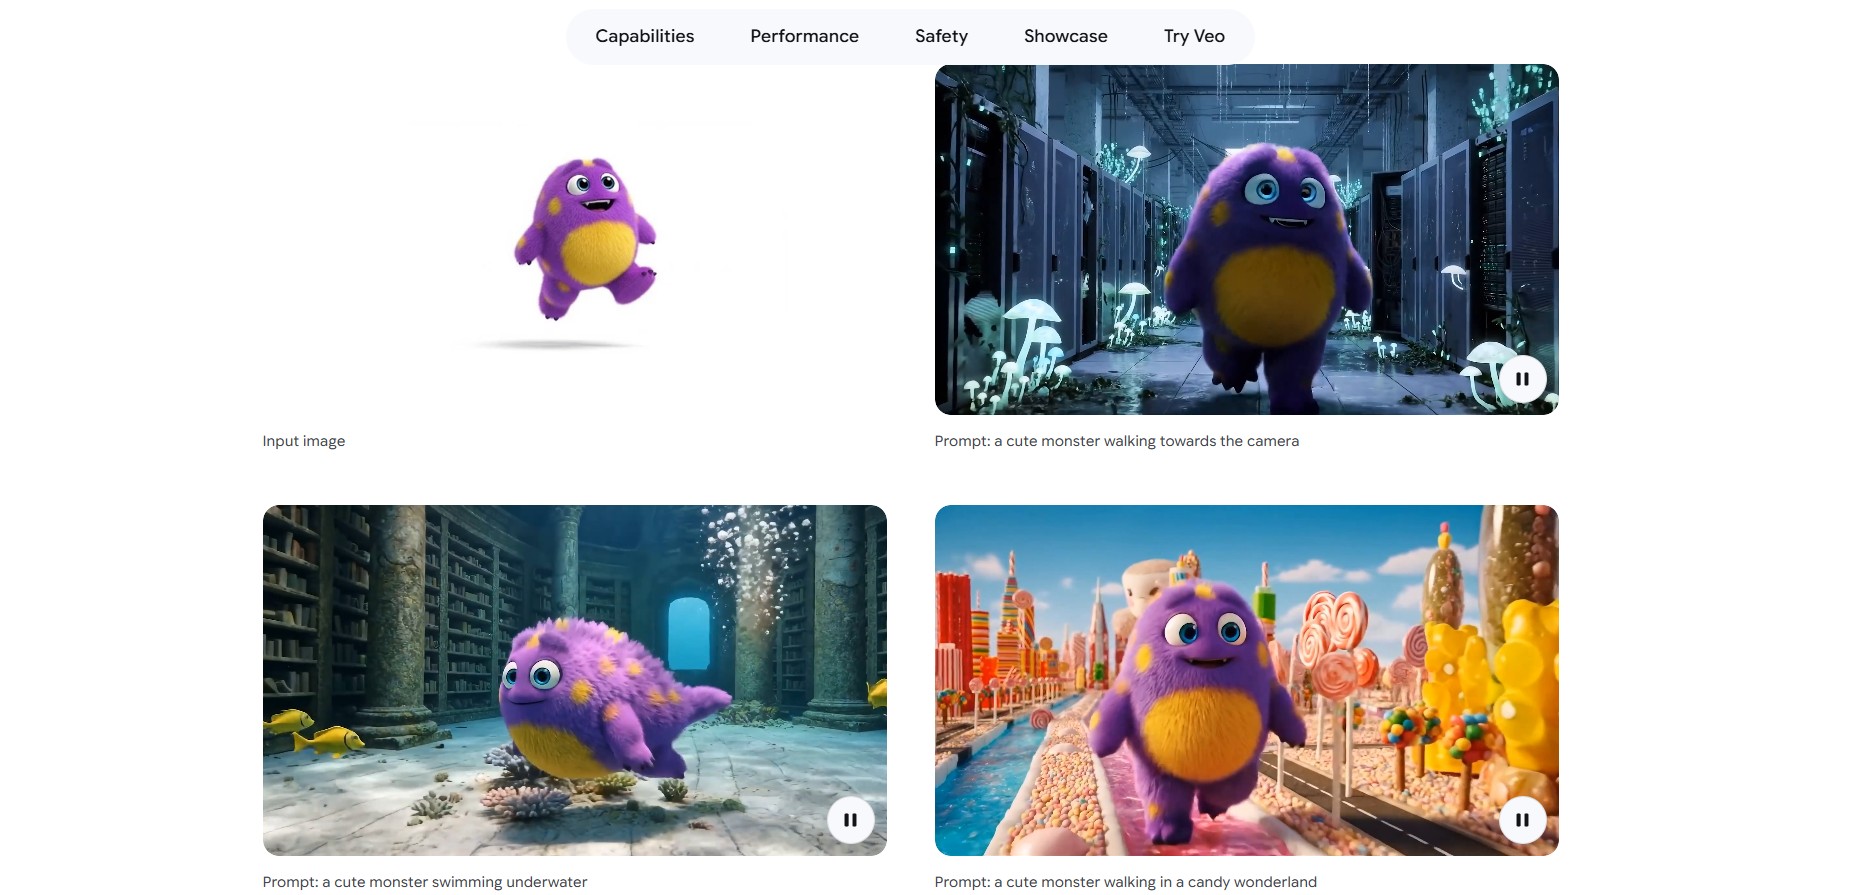The image size is (1854, 895).
Task: Click the "Input image" caption
Action: (304, 441)
